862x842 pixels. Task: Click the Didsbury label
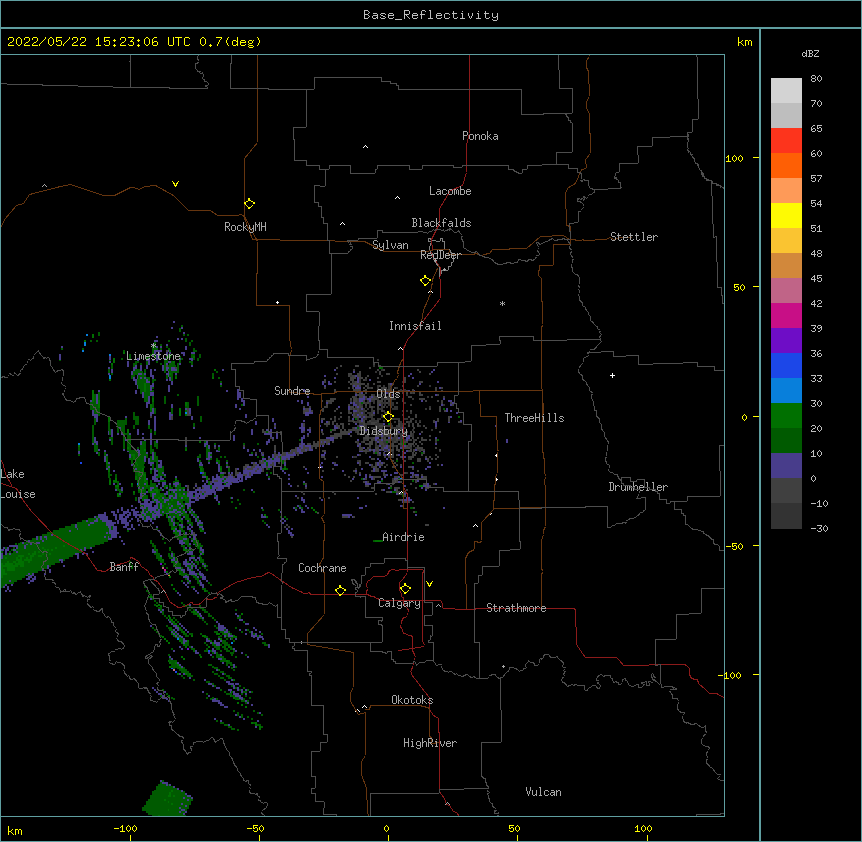click(x=384, y=431)
